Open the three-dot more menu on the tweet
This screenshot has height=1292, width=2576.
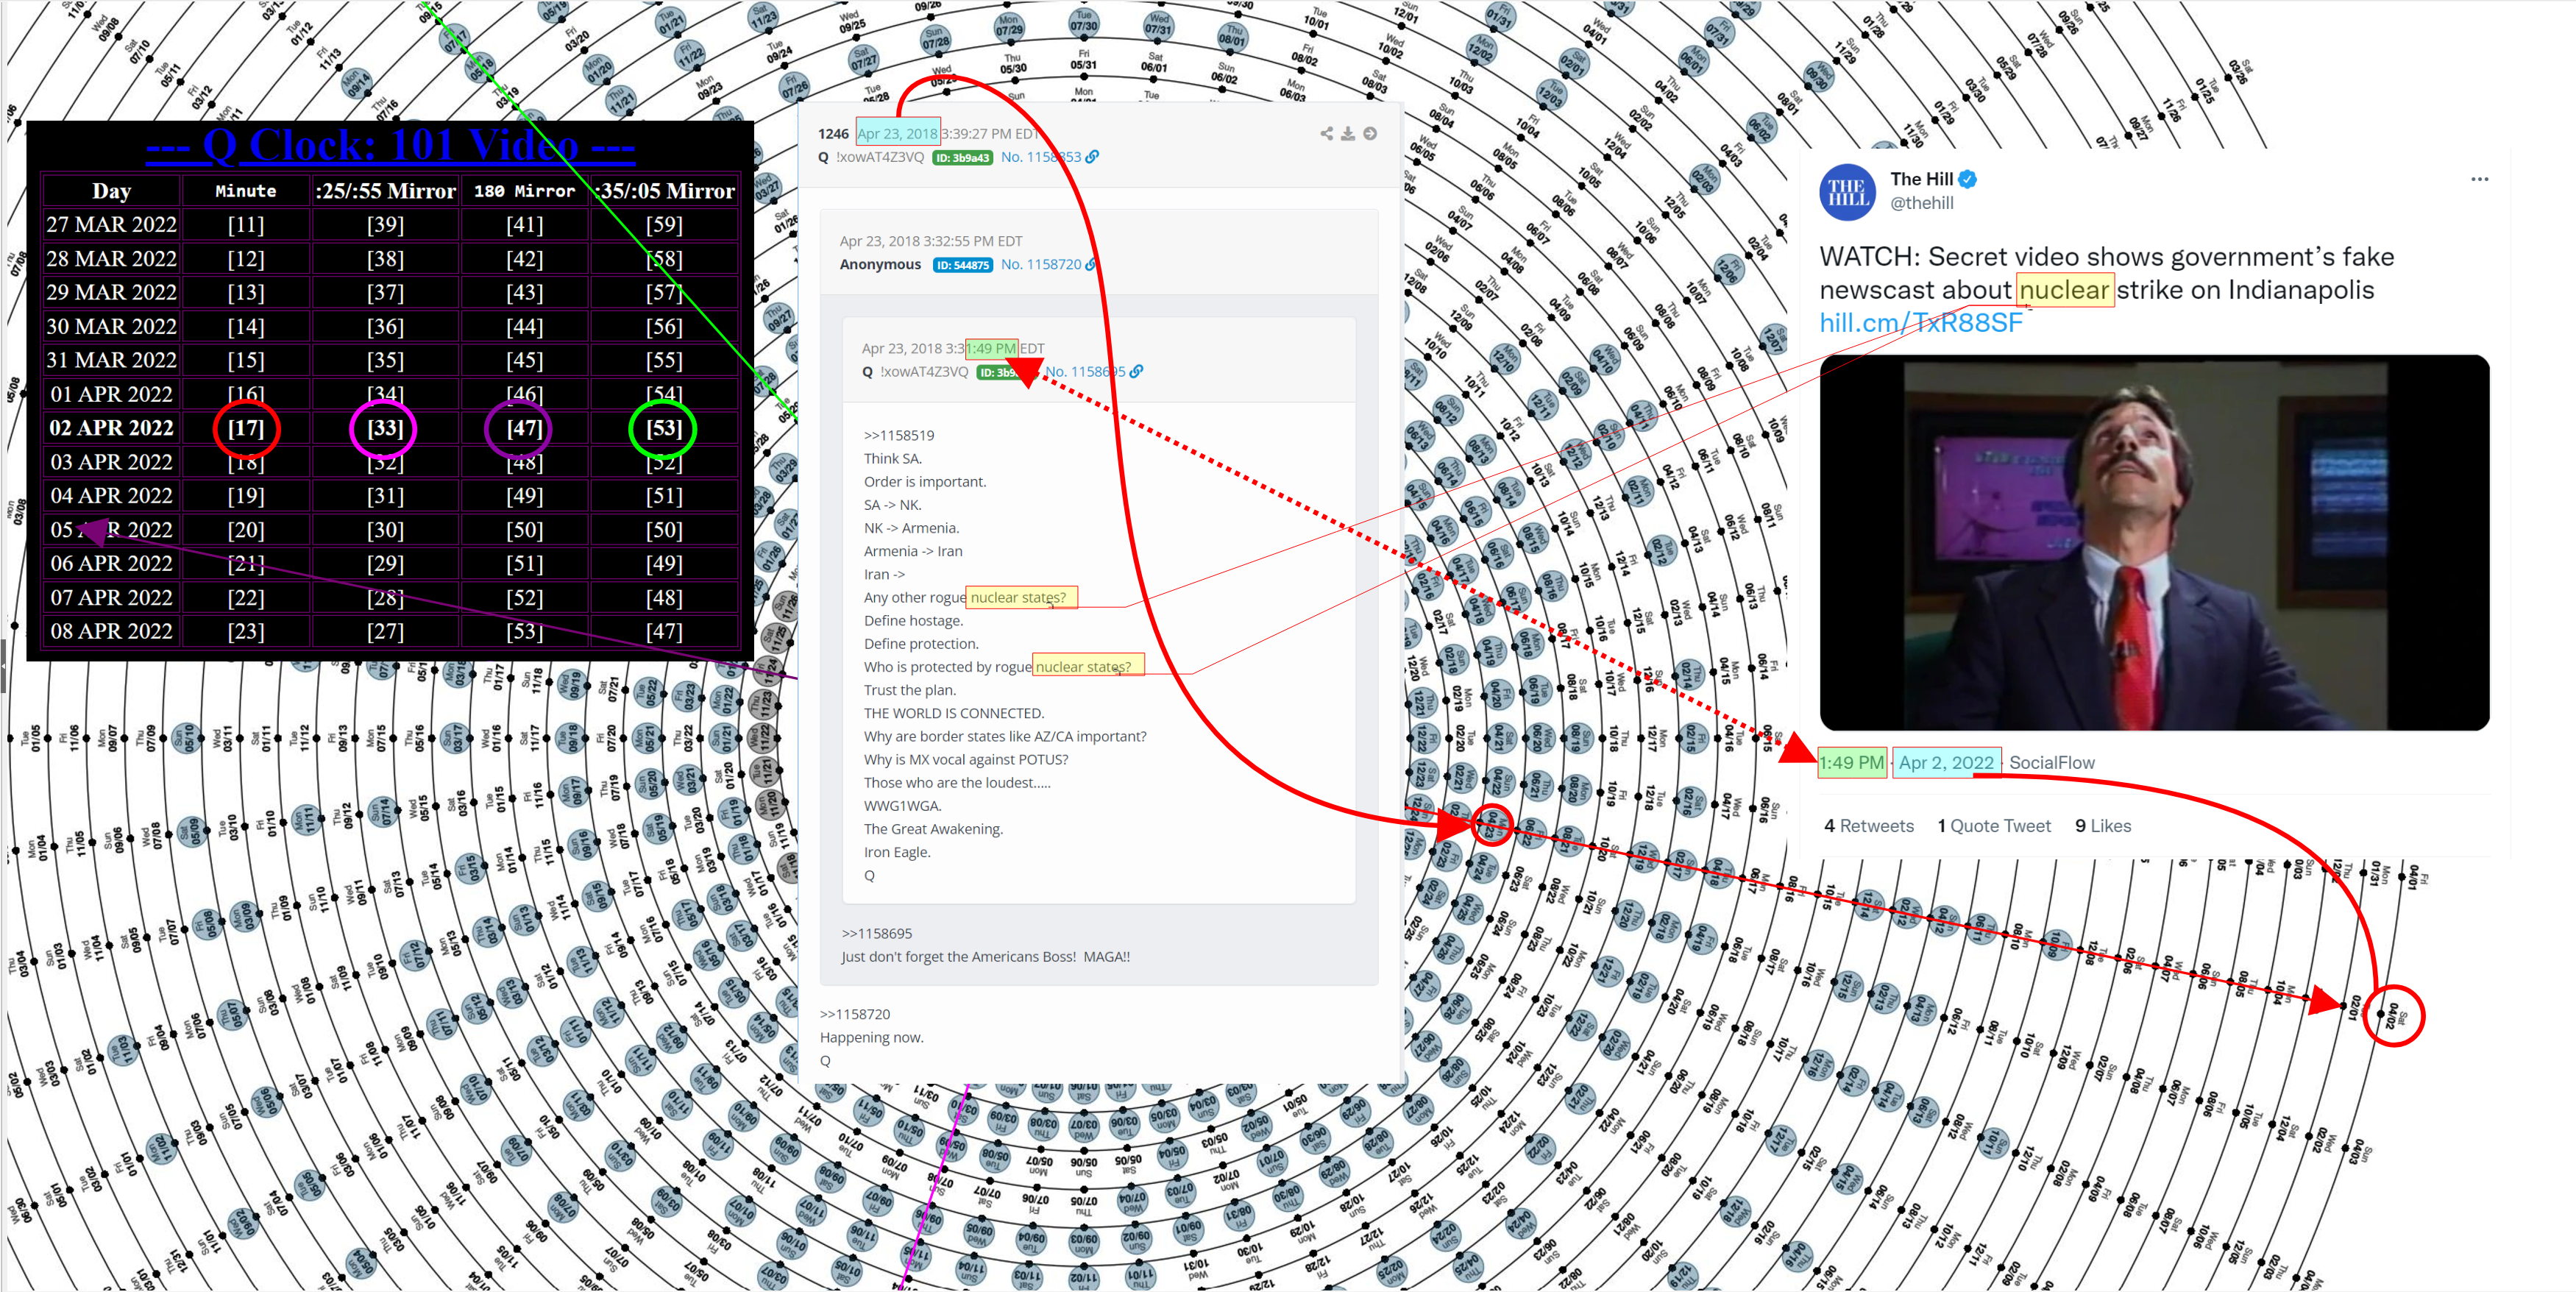pyautogui.click(x=2479, y=179)
